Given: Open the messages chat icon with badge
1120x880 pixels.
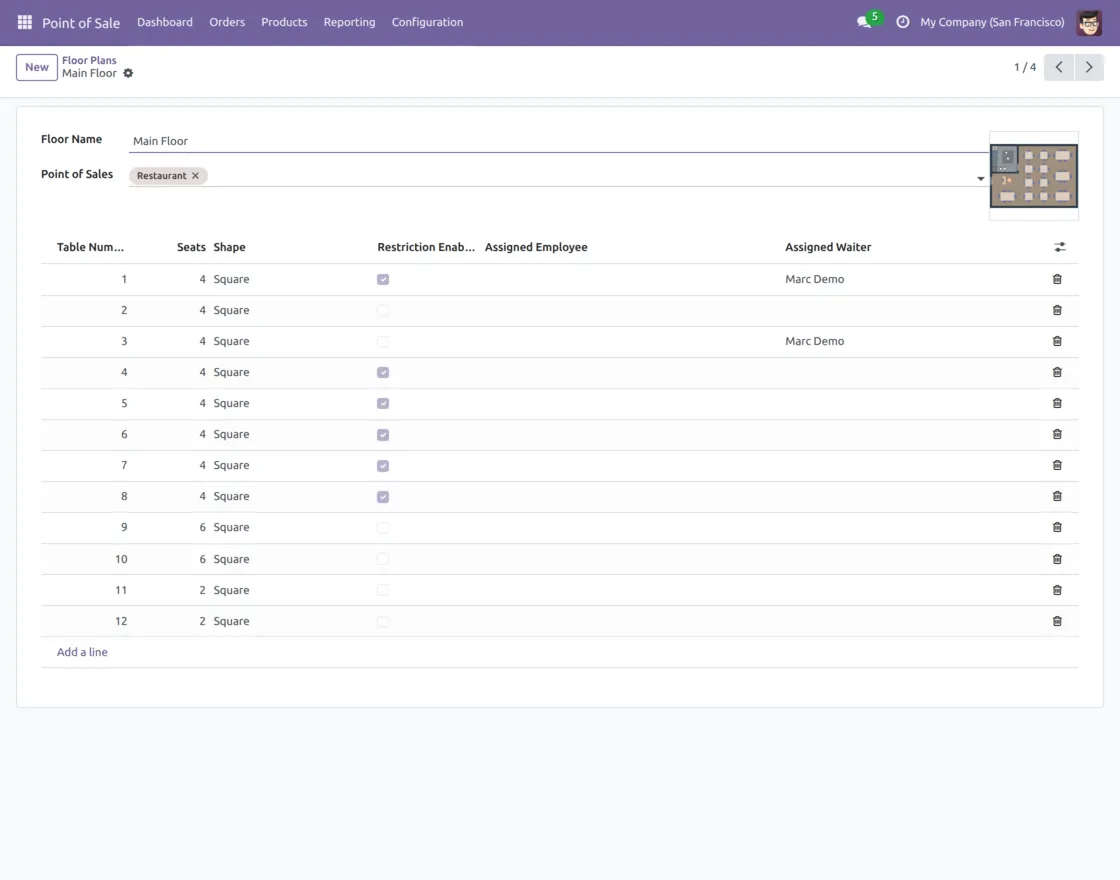Looking at the screenshot, I should click(865, 22).
